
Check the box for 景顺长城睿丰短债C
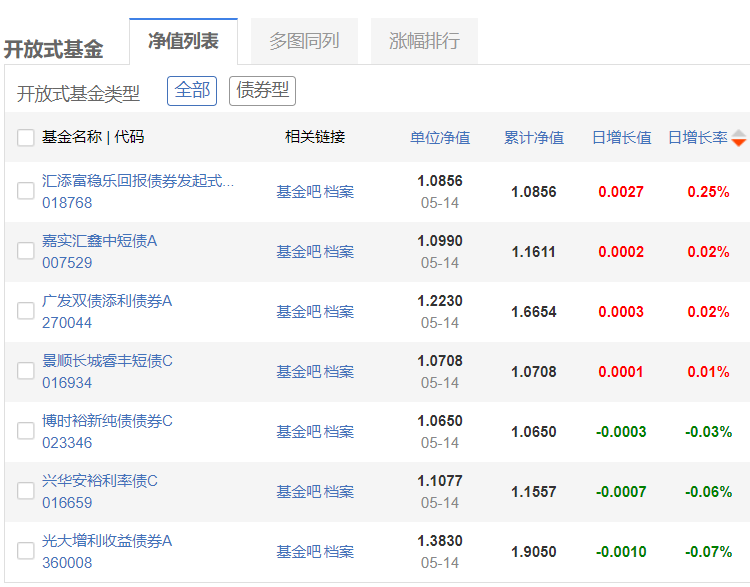25,371
